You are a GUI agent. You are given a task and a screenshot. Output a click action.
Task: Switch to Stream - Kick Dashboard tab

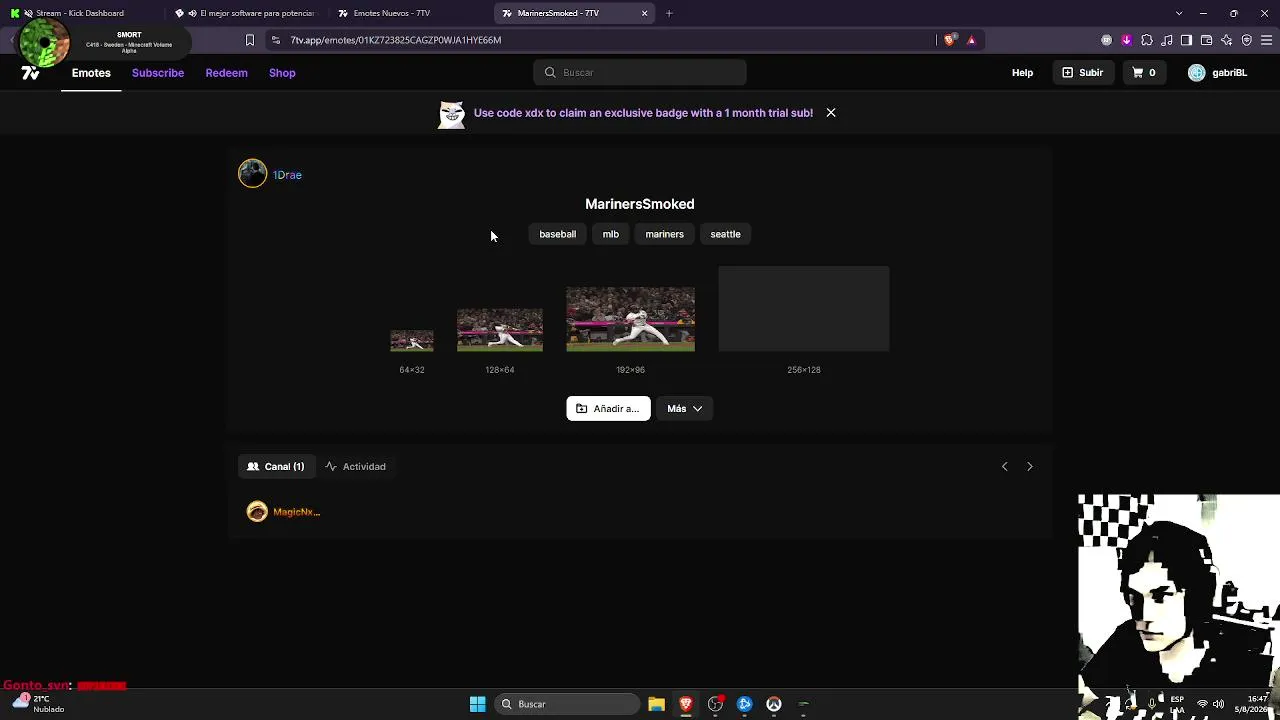pyautogui.click(x=80, y=13)
